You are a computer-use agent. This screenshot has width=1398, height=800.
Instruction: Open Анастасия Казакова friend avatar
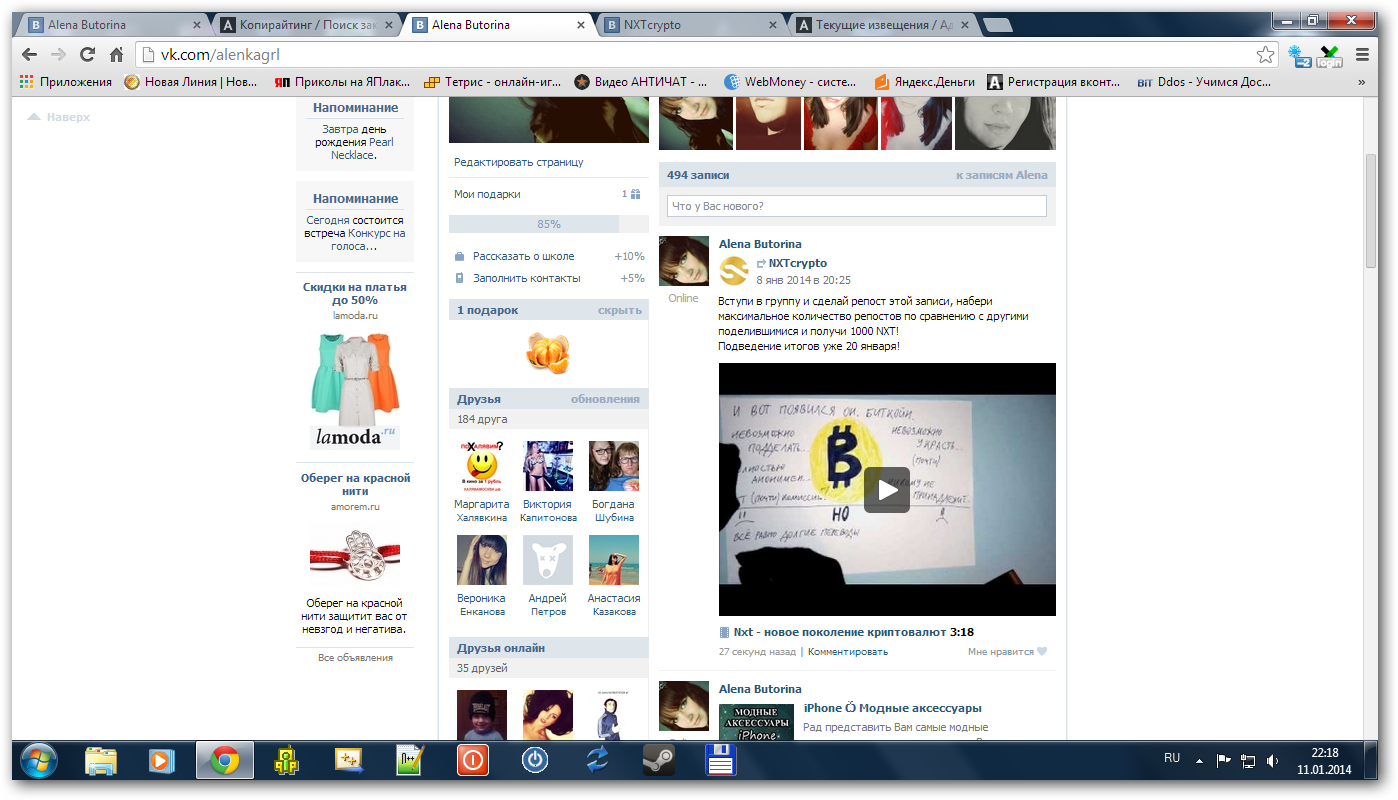point(614,560)
